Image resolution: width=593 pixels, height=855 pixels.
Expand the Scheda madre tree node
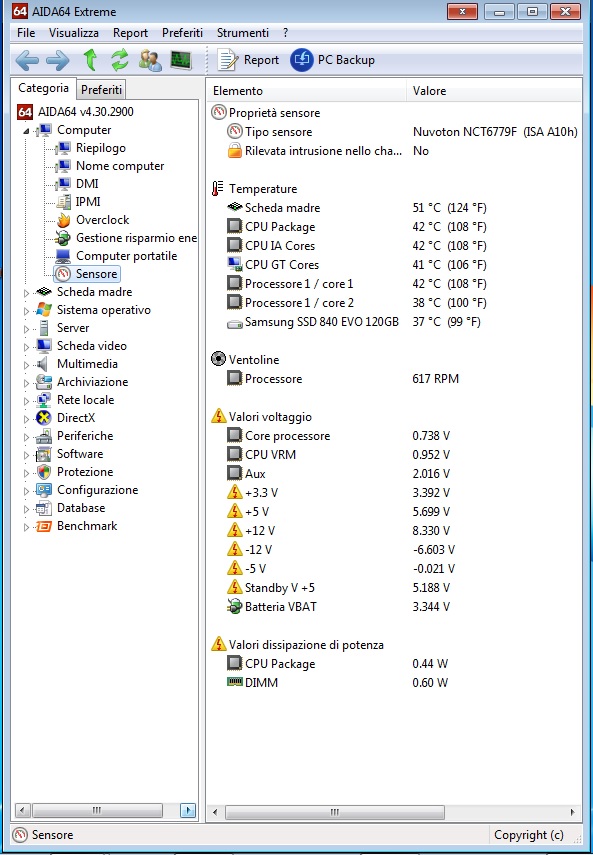(x=26, y=293)
